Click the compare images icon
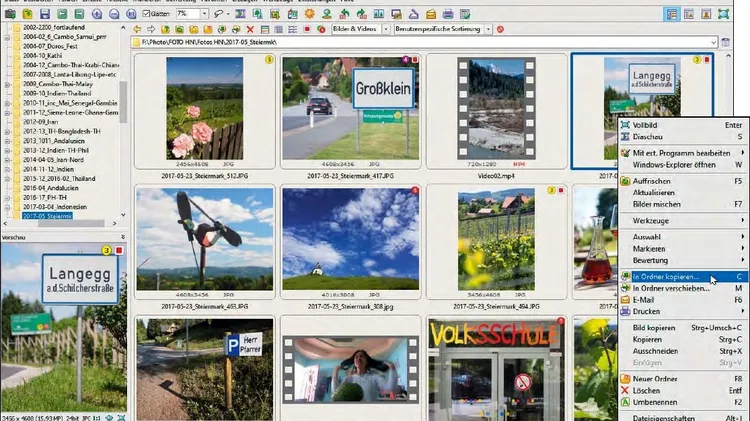This screenshot has width=750, height=421. (379, 14)
